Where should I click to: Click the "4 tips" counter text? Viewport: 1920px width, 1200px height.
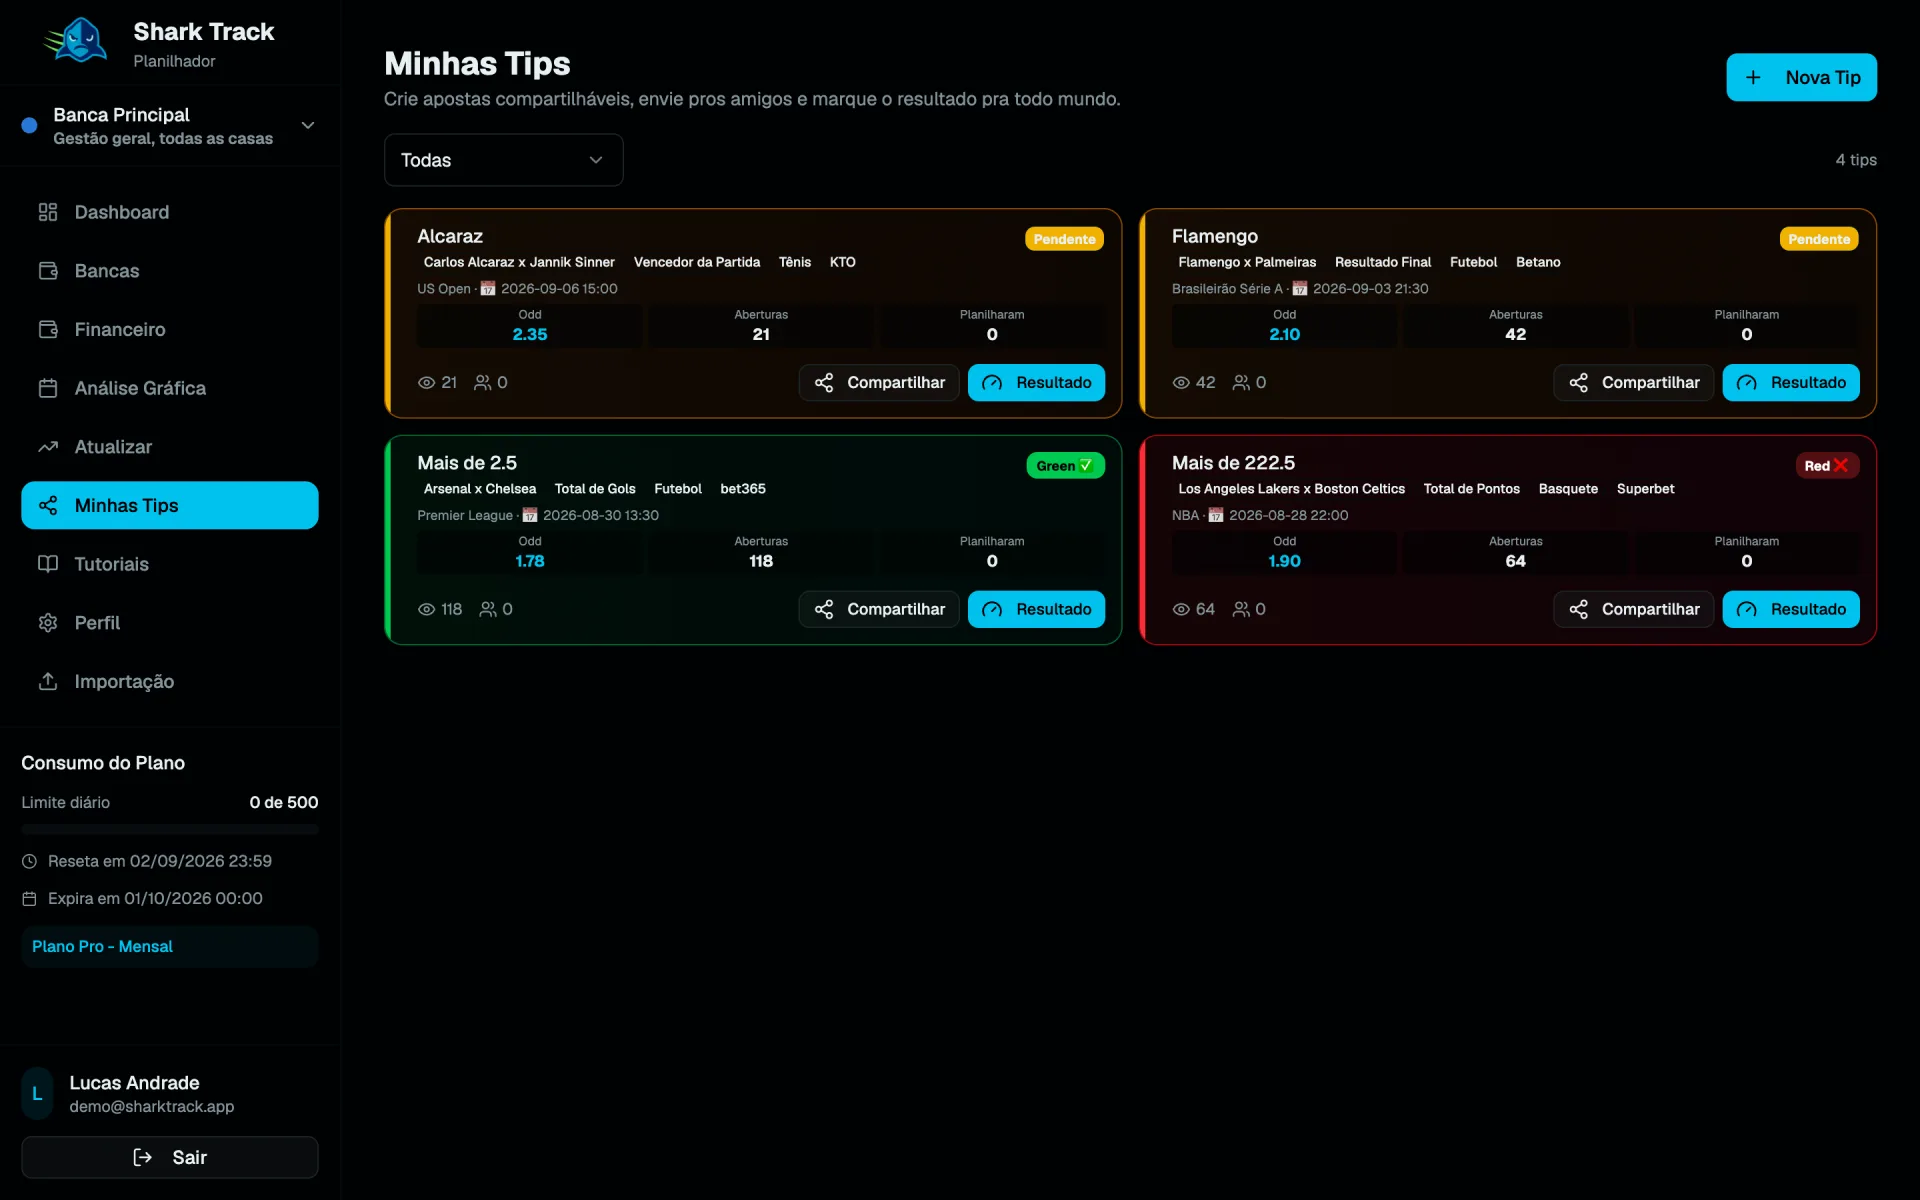pyautogui.click(x=1856, y=160)
